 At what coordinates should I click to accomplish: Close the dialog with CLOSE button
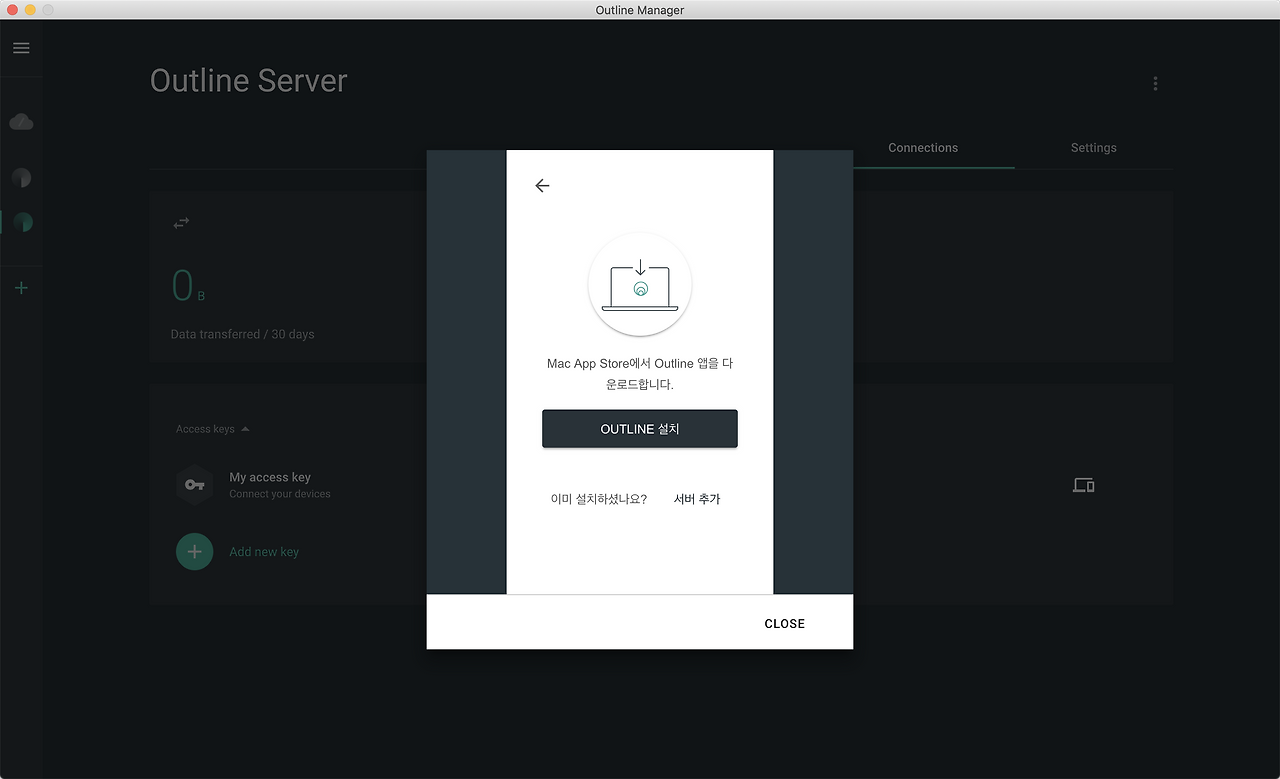coord(785,623)
